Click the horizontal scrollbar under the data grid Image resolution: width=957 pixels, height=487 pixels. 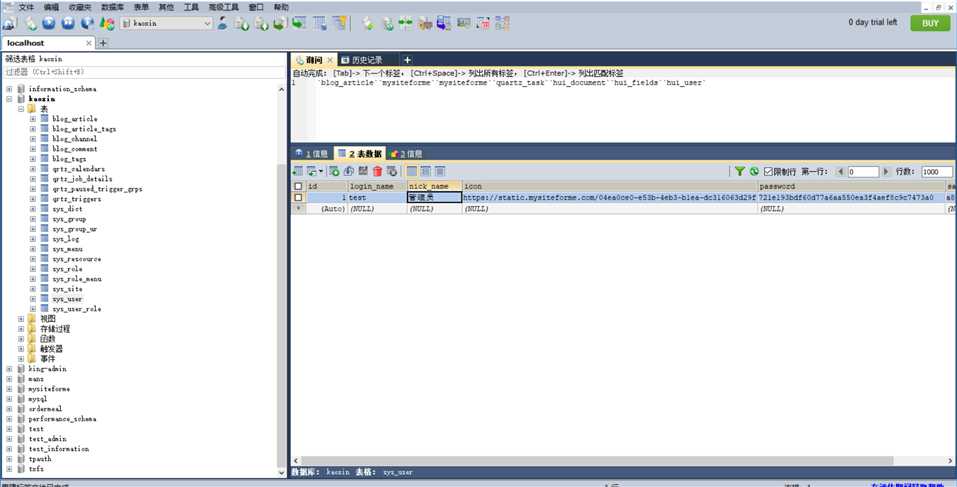598,460
